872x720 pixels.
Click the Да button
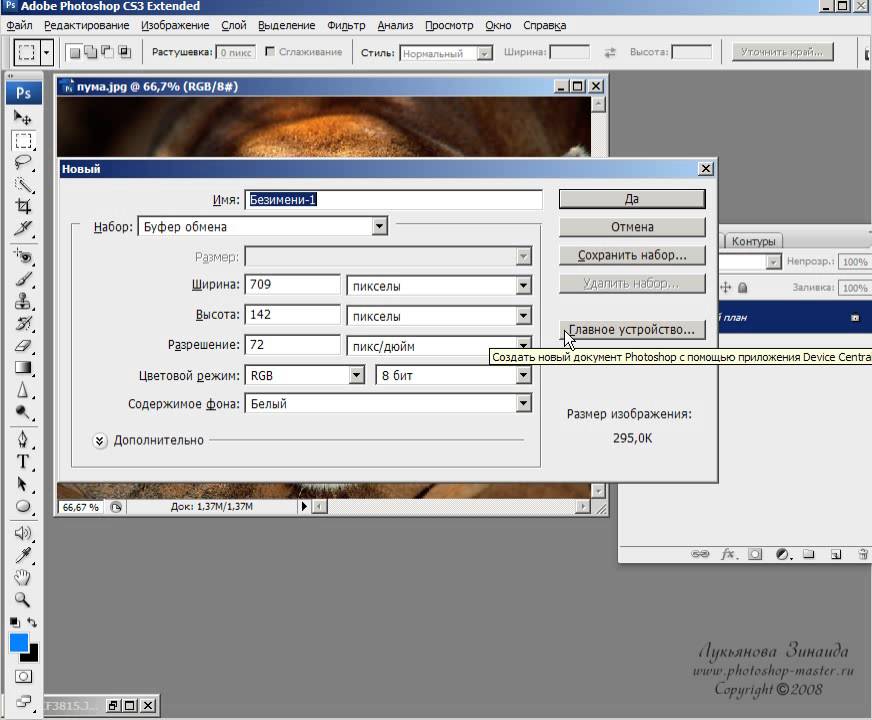[x=631, y=199]
